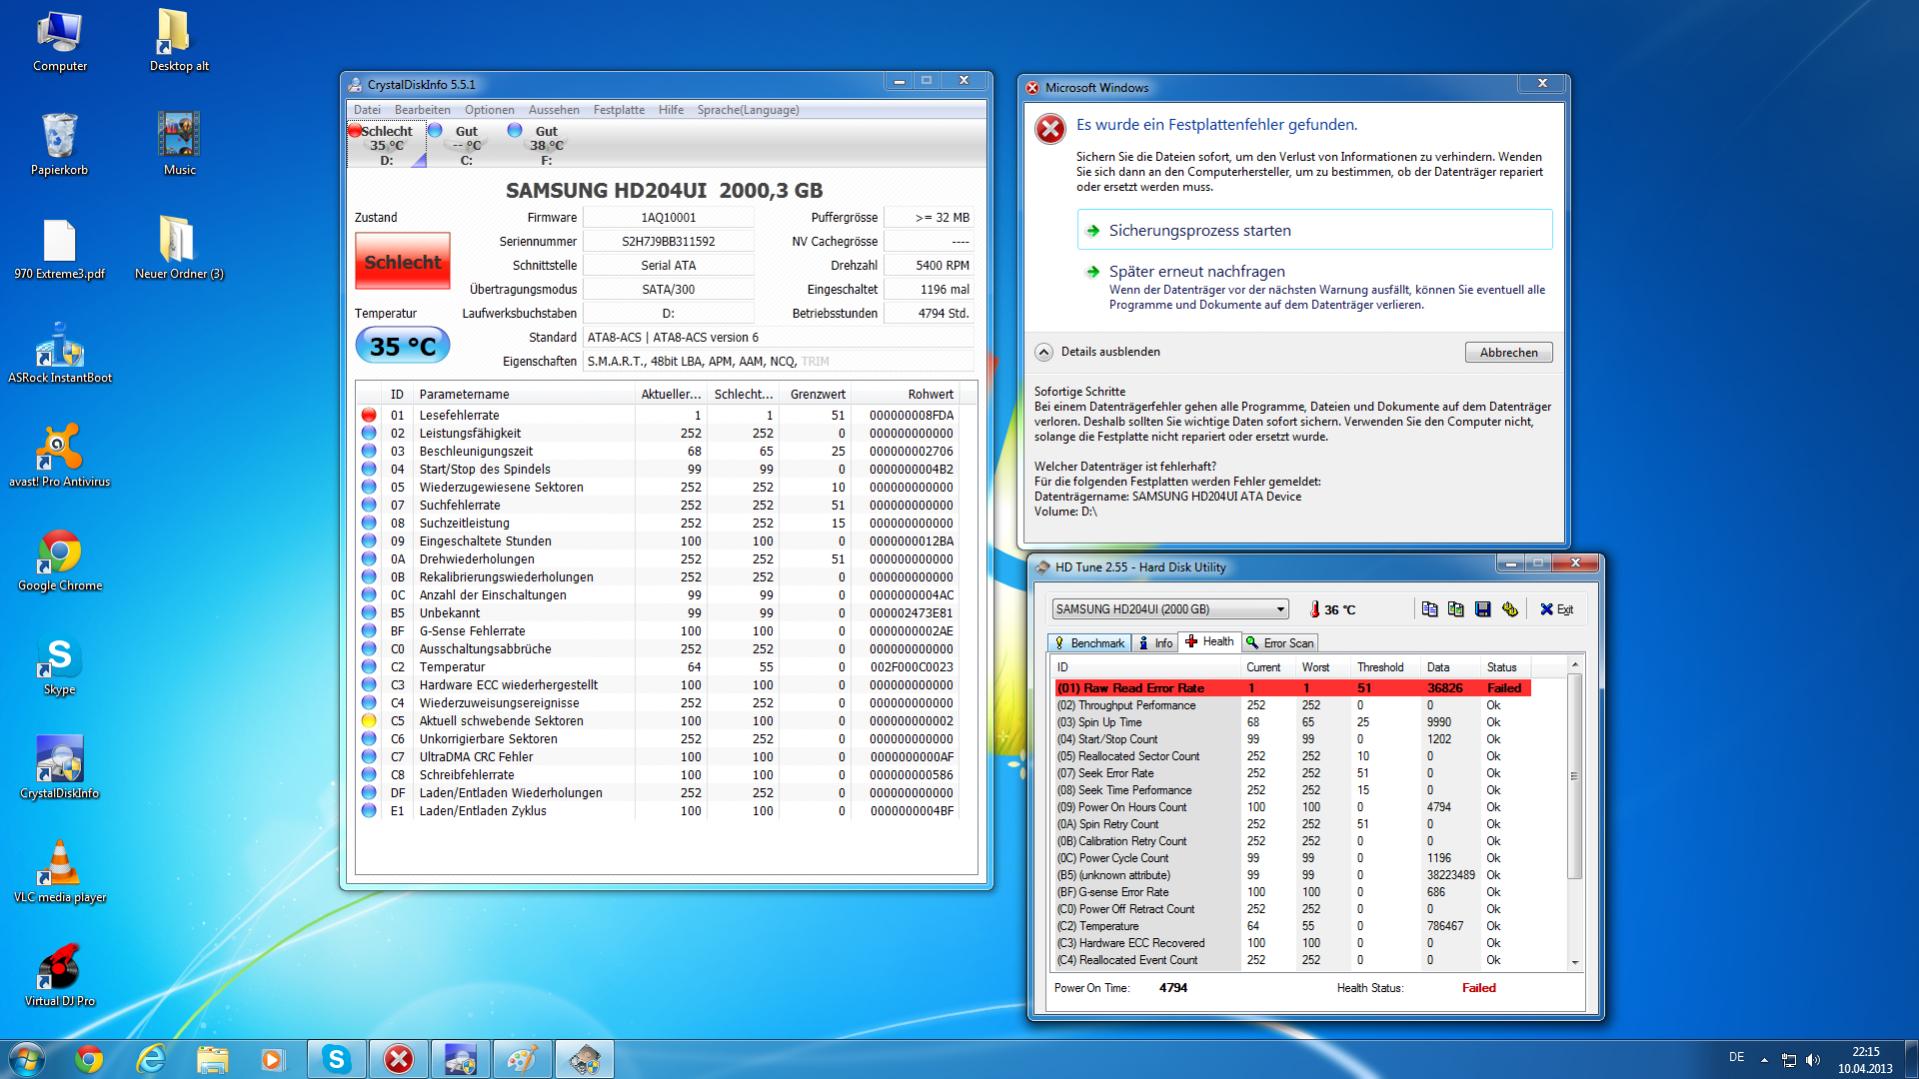Open the HD Tune drive selection dropdown
Image resolution: width=1919 pixels, height=1079 pixels.
tap(1170, 609)
